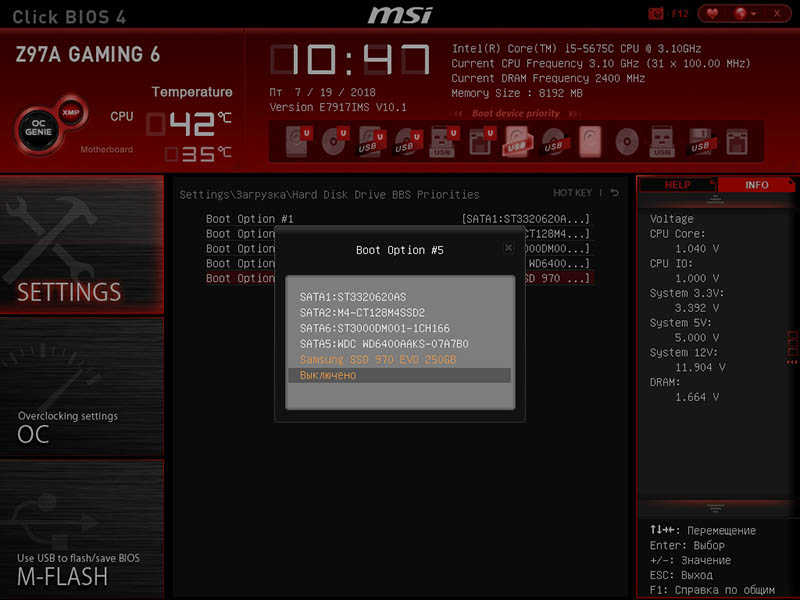Image resolution: width=800 pixels, height=600 pixels.
Task: Switch to the INFO tab
Action: pos(756,185)
